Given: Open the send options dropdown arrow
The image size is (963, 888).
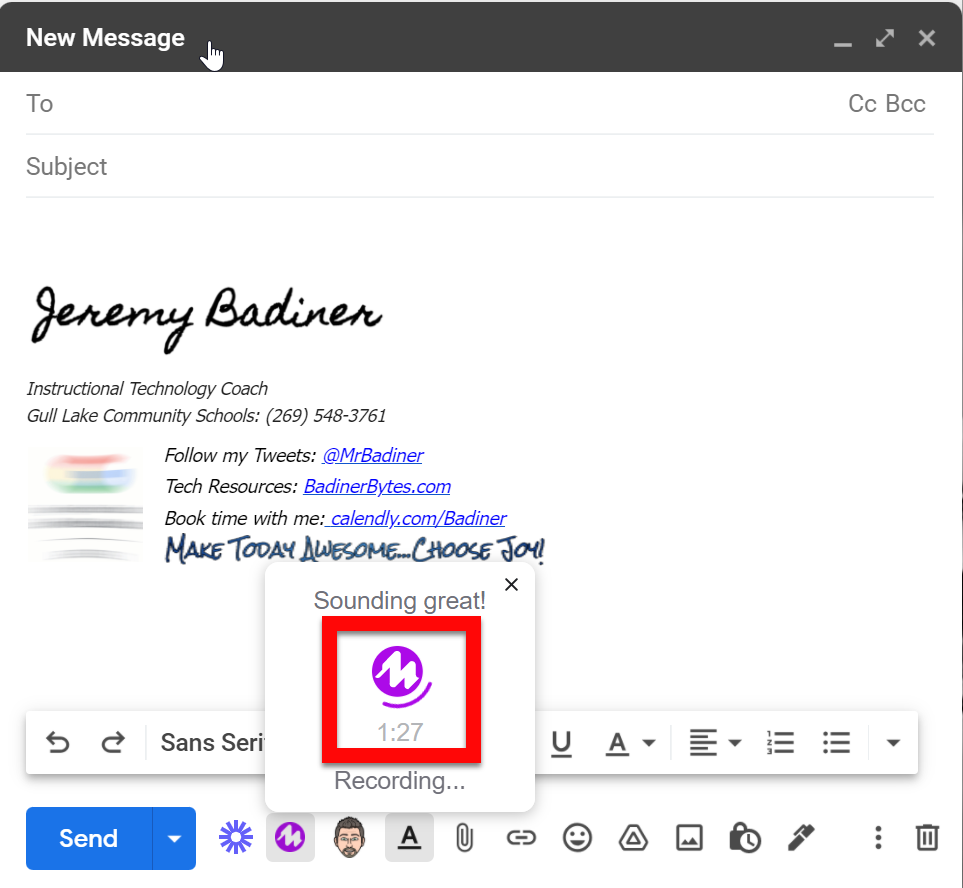Looking at the screenshot, I should [x=174, y=838].
